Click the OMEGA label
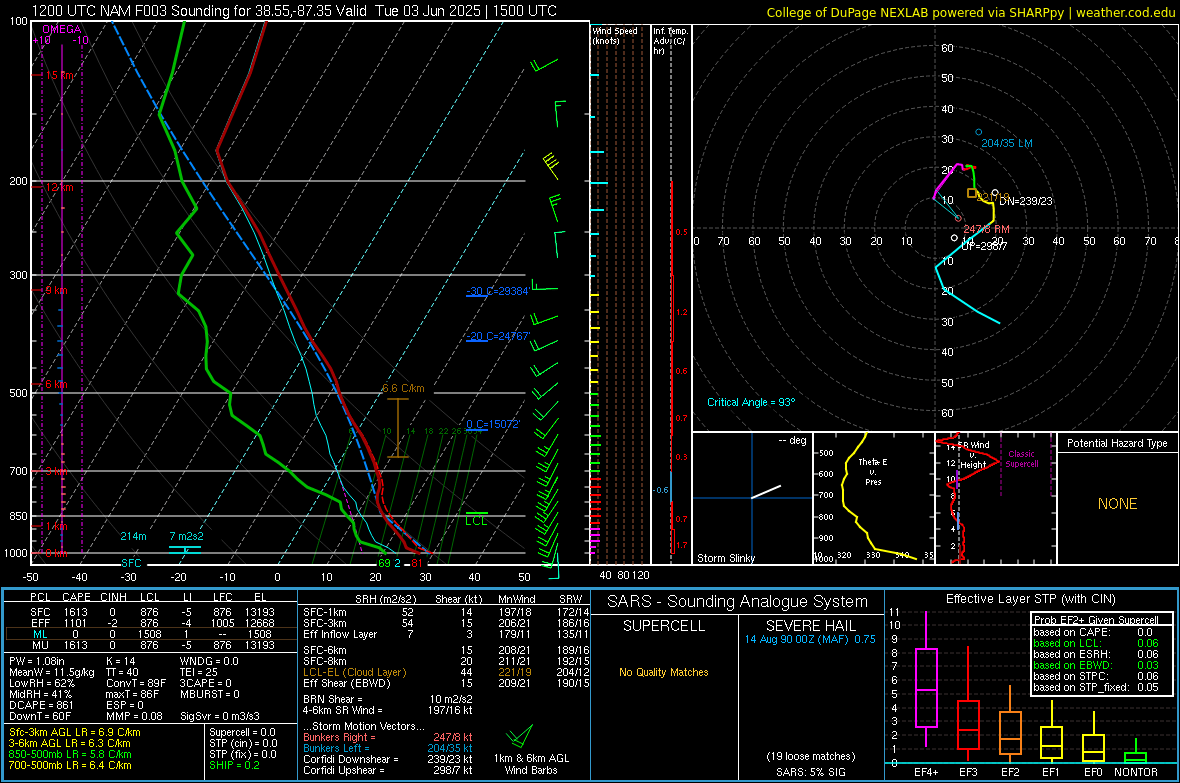Viewport: 1180px width, 783px height. [62, 29]
